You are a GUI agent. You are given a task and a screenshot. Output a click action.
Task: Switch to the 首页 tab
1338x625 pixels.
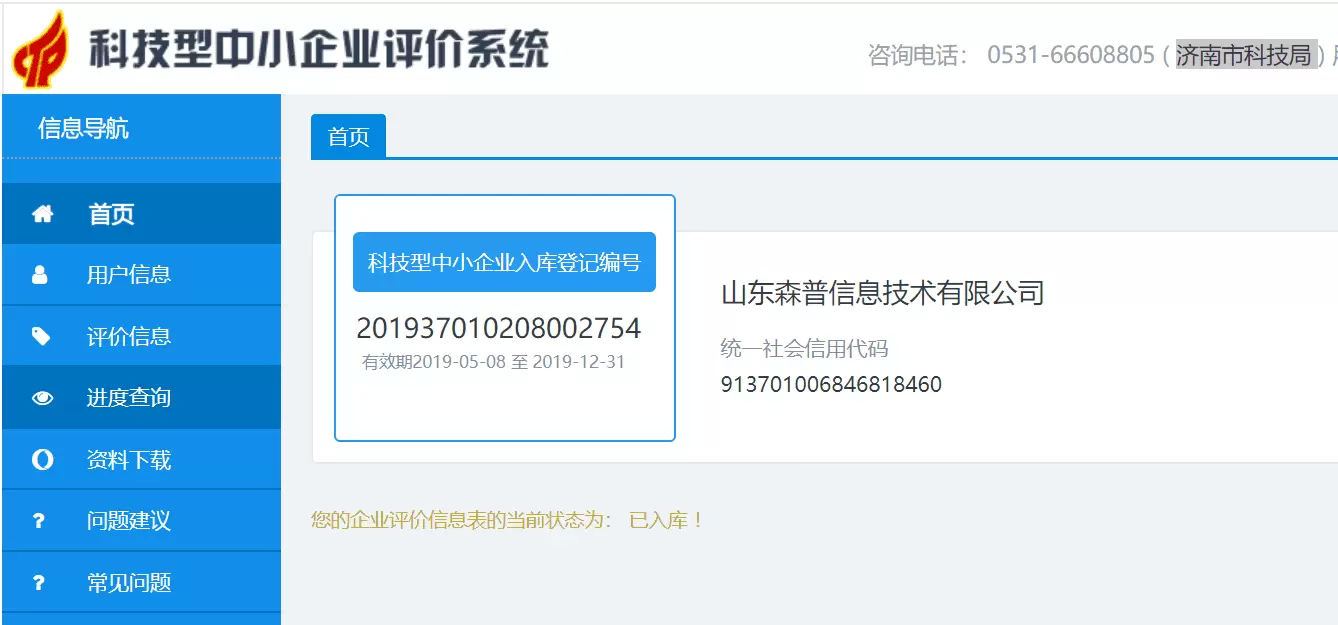tap(348, 137)
